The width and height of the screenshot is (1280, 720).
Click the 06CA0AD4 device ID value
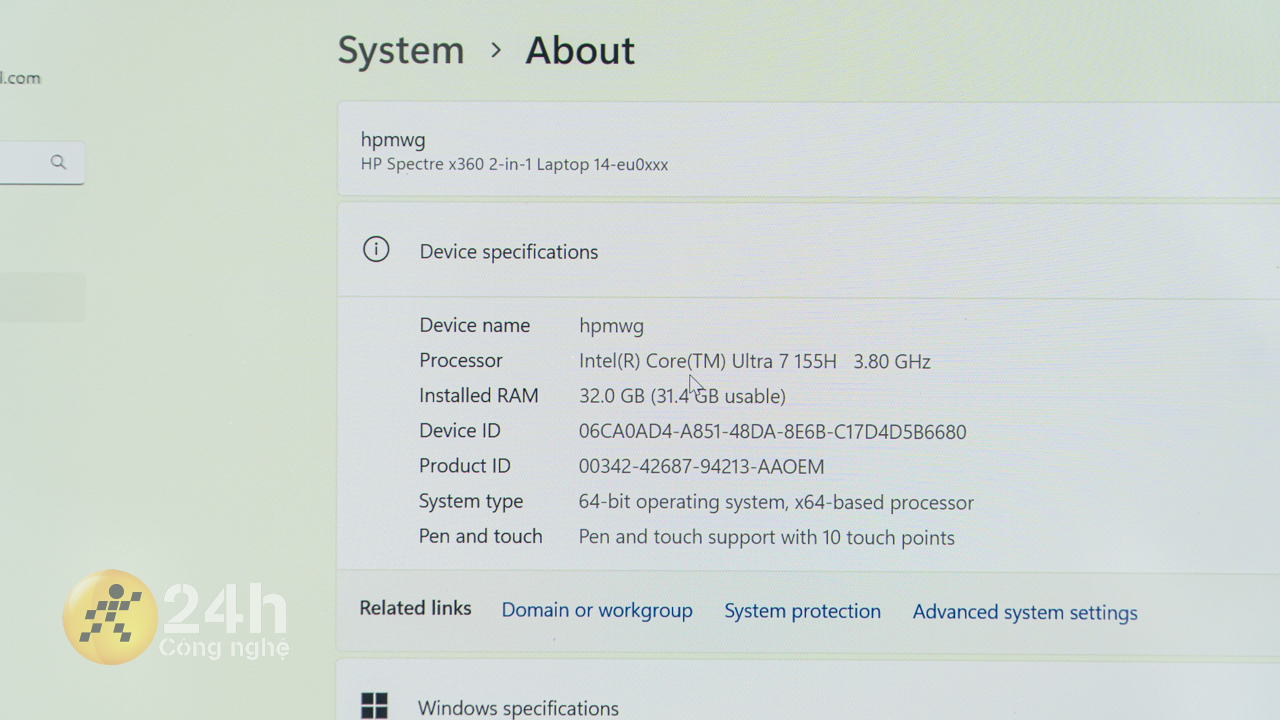[773, 432]
